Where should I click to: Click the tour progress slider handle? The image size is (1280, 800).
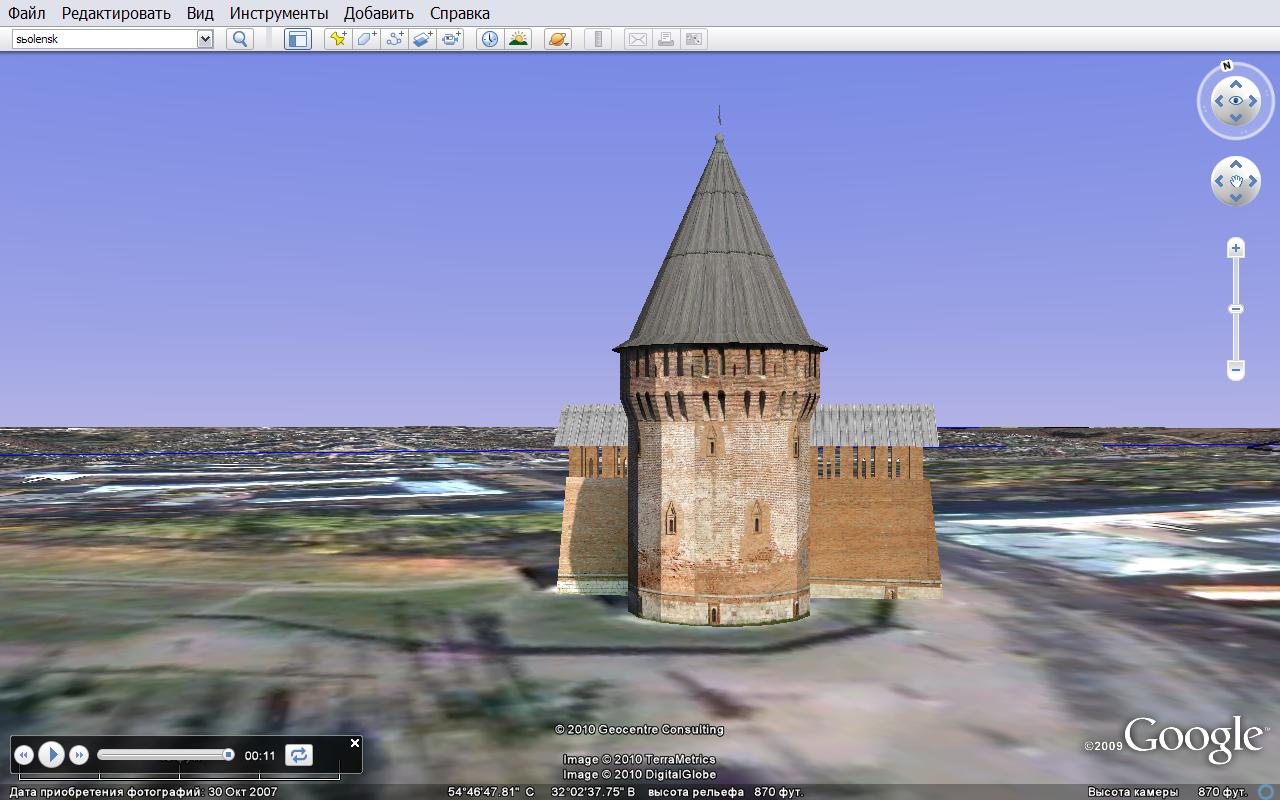pyautogui.click(x=228, y=755)
